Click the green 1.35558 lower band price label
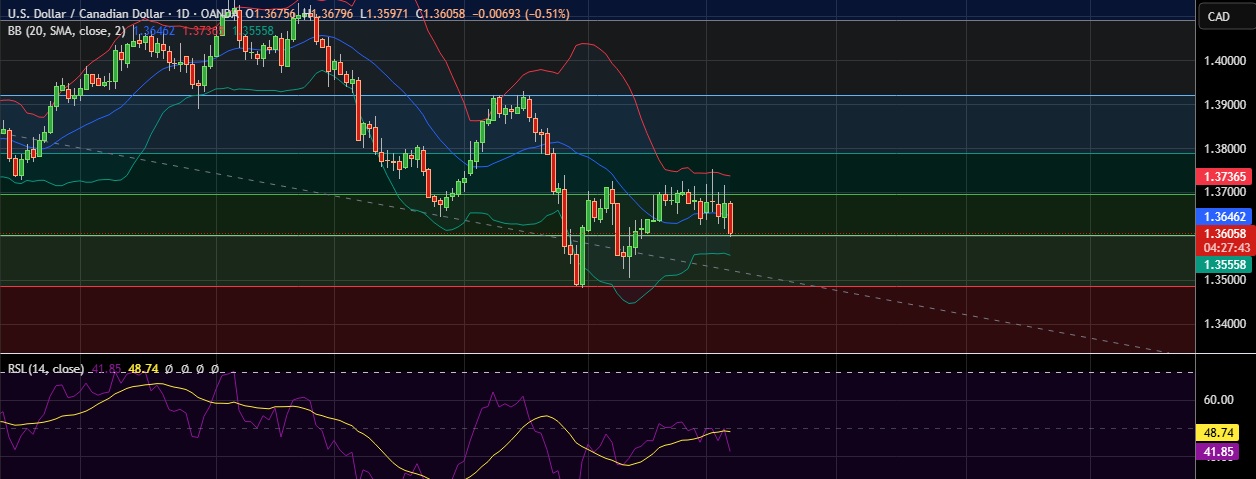1256x479 pixels. point(1224,264)
